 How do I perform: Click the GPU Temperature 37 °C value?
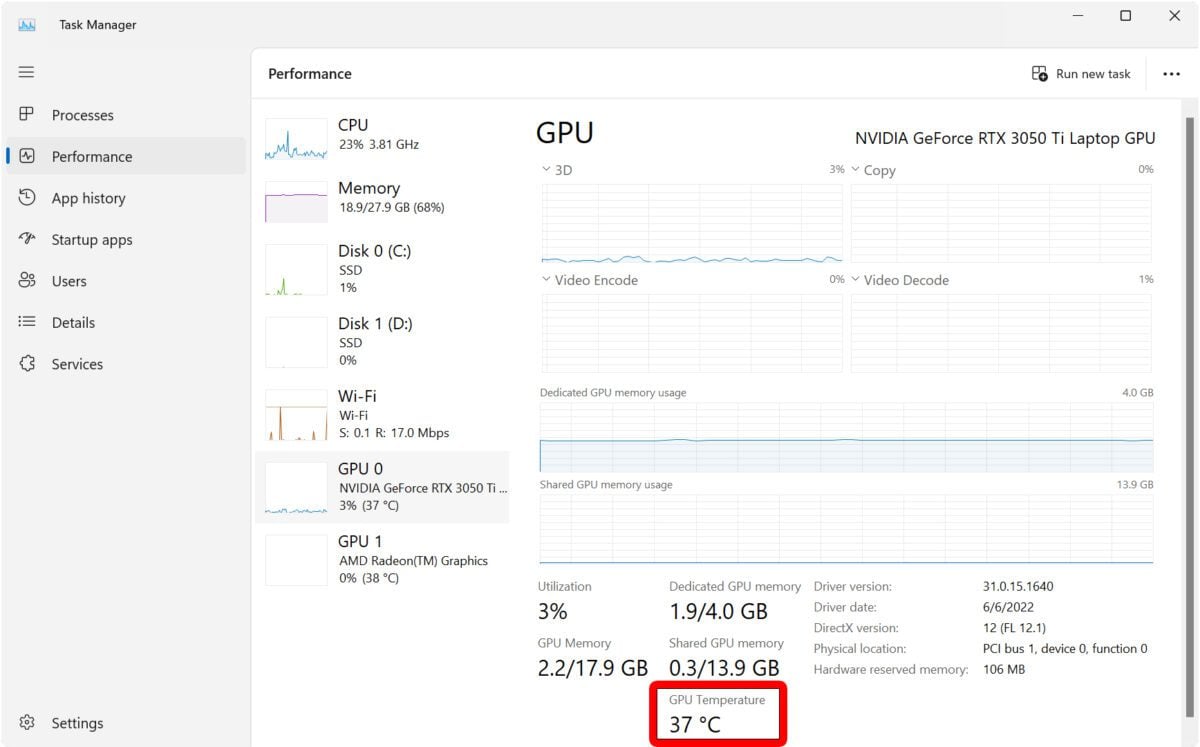(695, 725)
